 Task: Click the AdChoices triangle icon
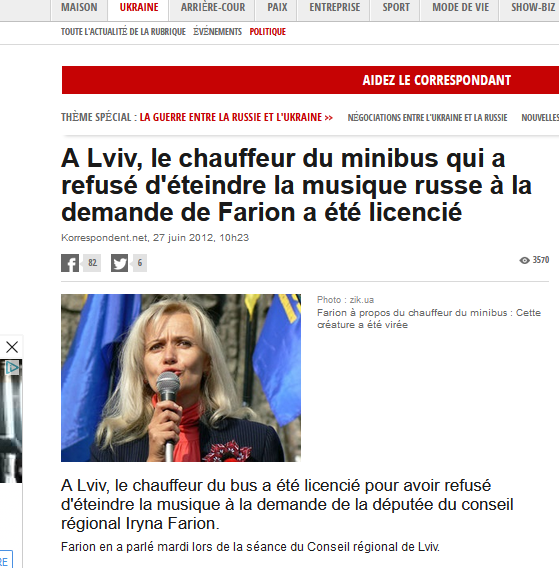[12, 368]
